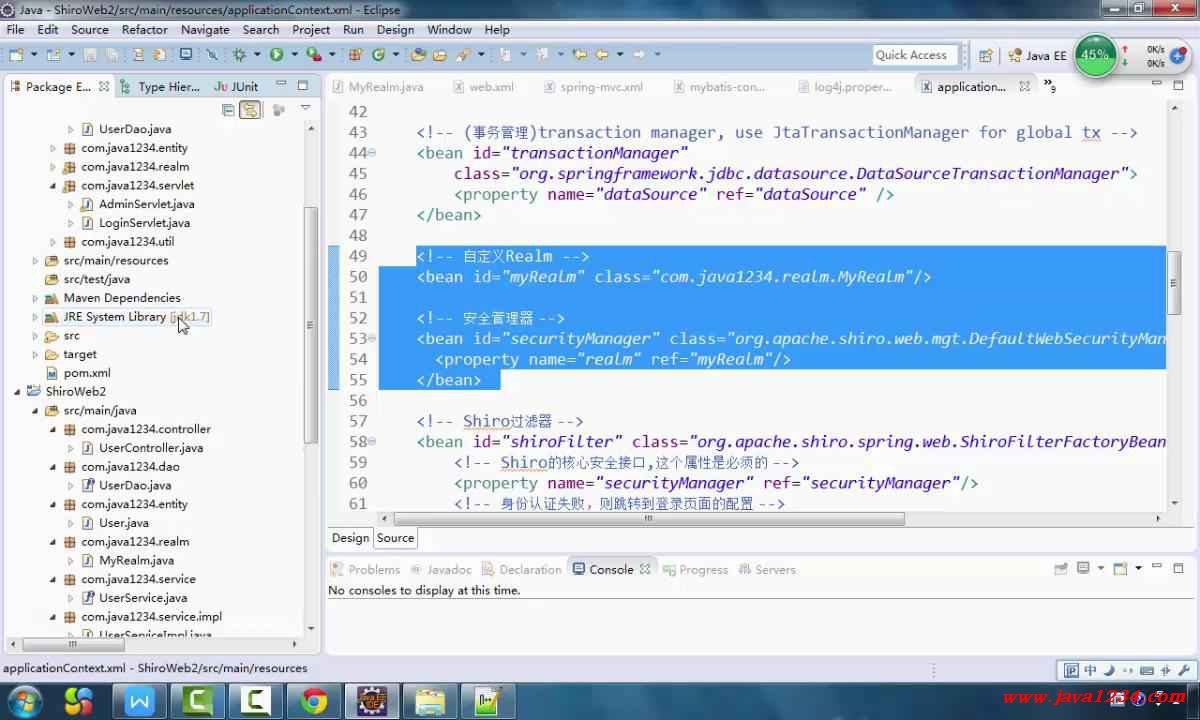Click Package Explorer vertical scrollbar thumb

[310, 325]
